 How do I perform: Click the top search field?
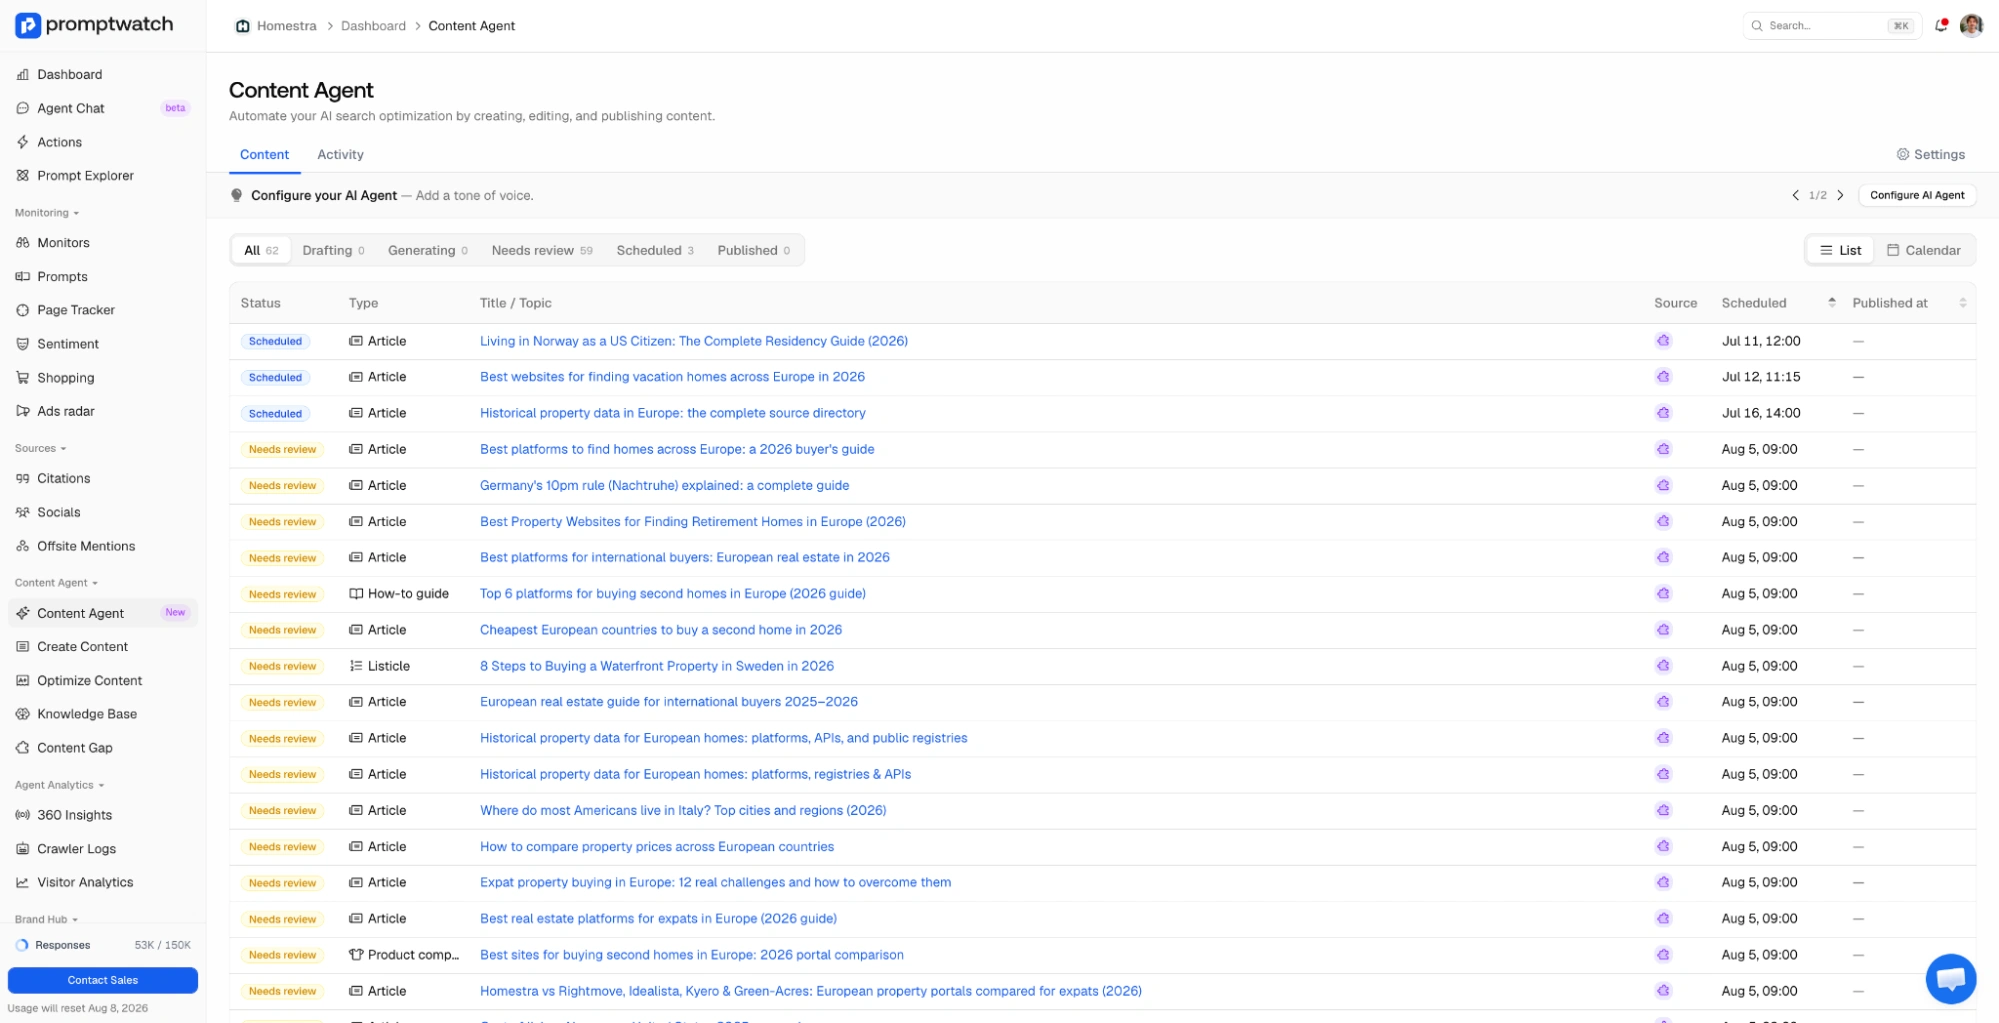pos(1832,25)
